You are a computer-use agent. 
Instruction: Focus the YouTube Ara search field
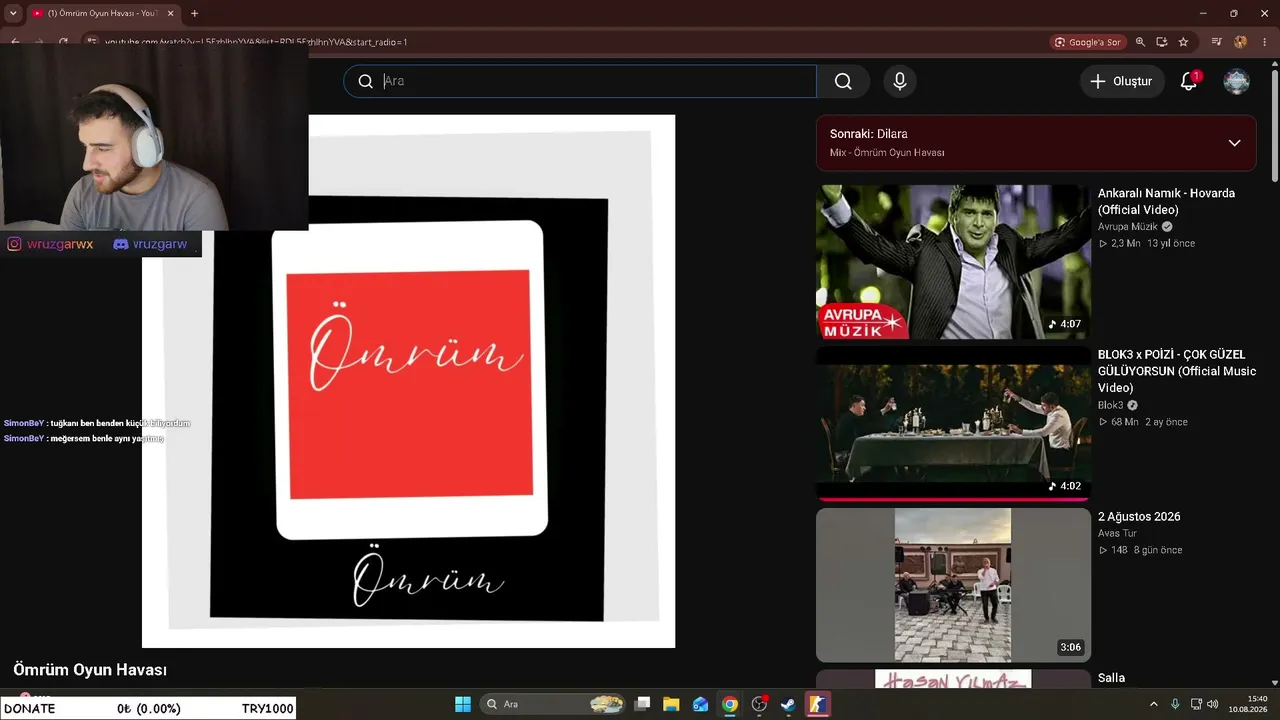(x=580, y=81)
